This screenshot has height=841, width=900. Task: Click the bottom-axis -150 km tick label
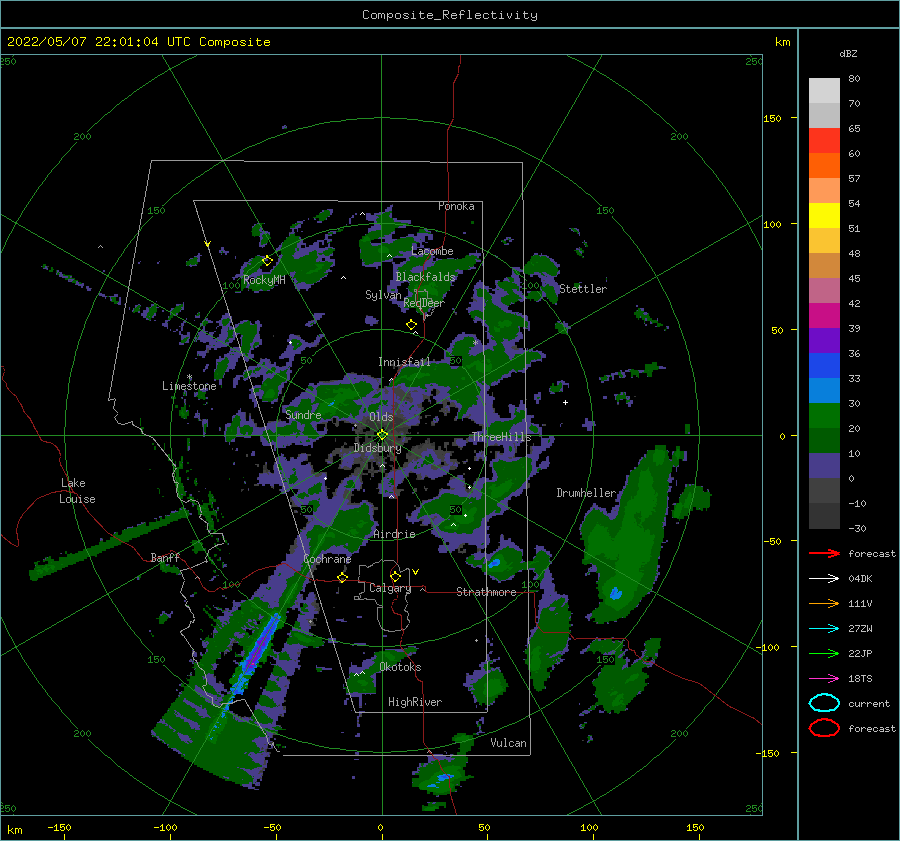click(59, 827)
